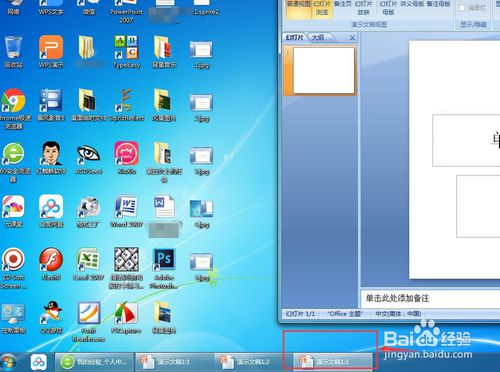Open the WPS文字 desktop shortcut
The height and width of the screenshot is (372, 500).
[51, 7]
